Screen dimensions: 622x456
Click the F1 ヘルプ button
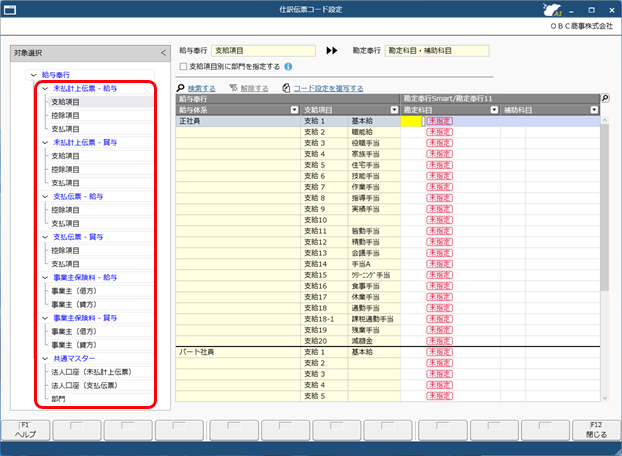[x=25, y=430]
